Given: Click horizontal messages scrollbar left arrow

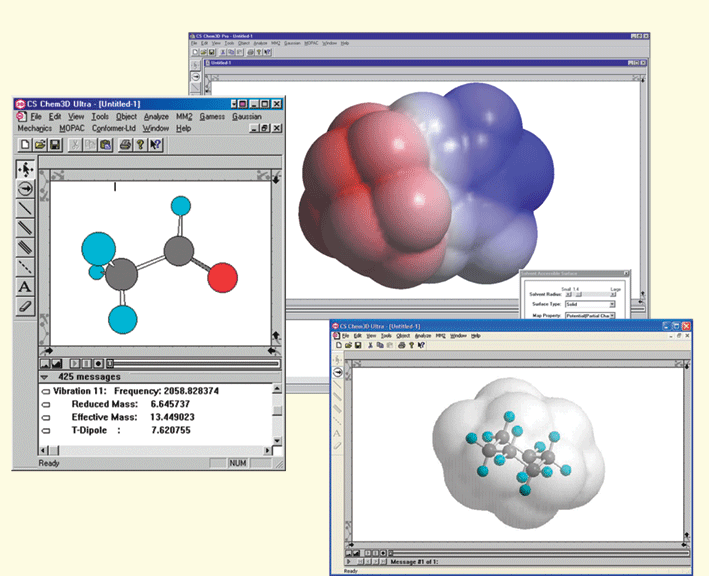Looking at the screenshot, I should (x=43, y=450).
